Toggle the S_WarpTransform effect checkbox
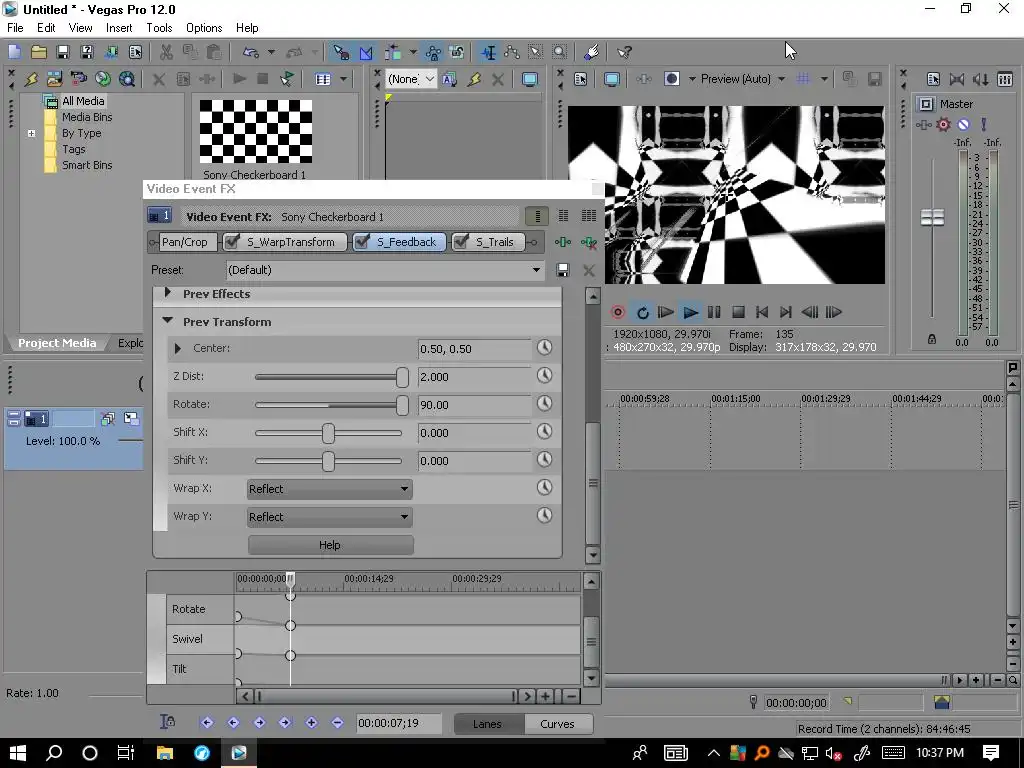The height and width of the screenshot is (768, 1024). tap(232, 242)
